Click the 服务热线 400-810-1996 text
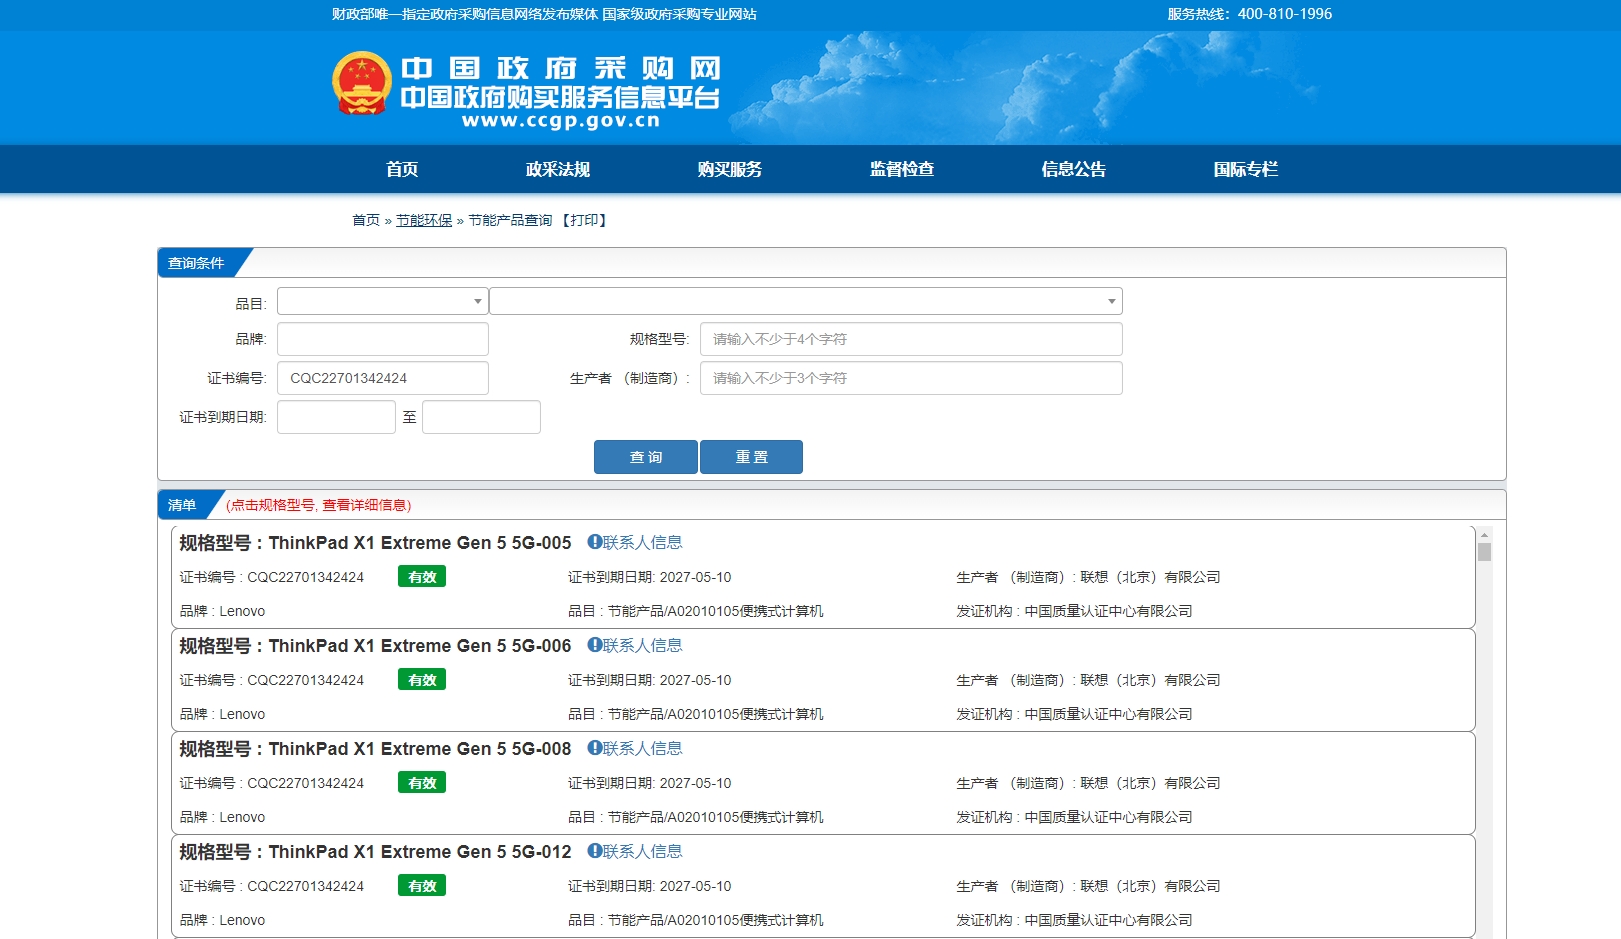Viewport: 1621px width, 939px height. coord(1249,14)
